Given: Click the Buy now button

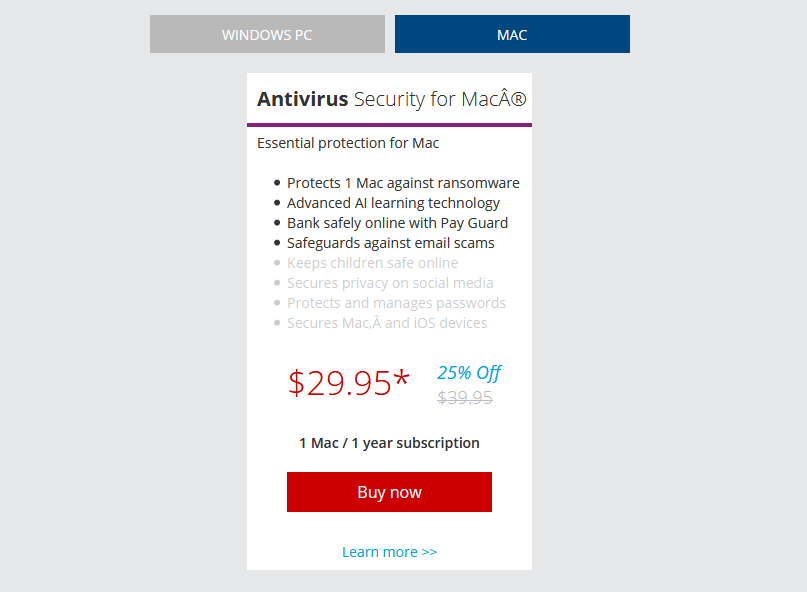Looking at the screenshot, I should (389, 491).
